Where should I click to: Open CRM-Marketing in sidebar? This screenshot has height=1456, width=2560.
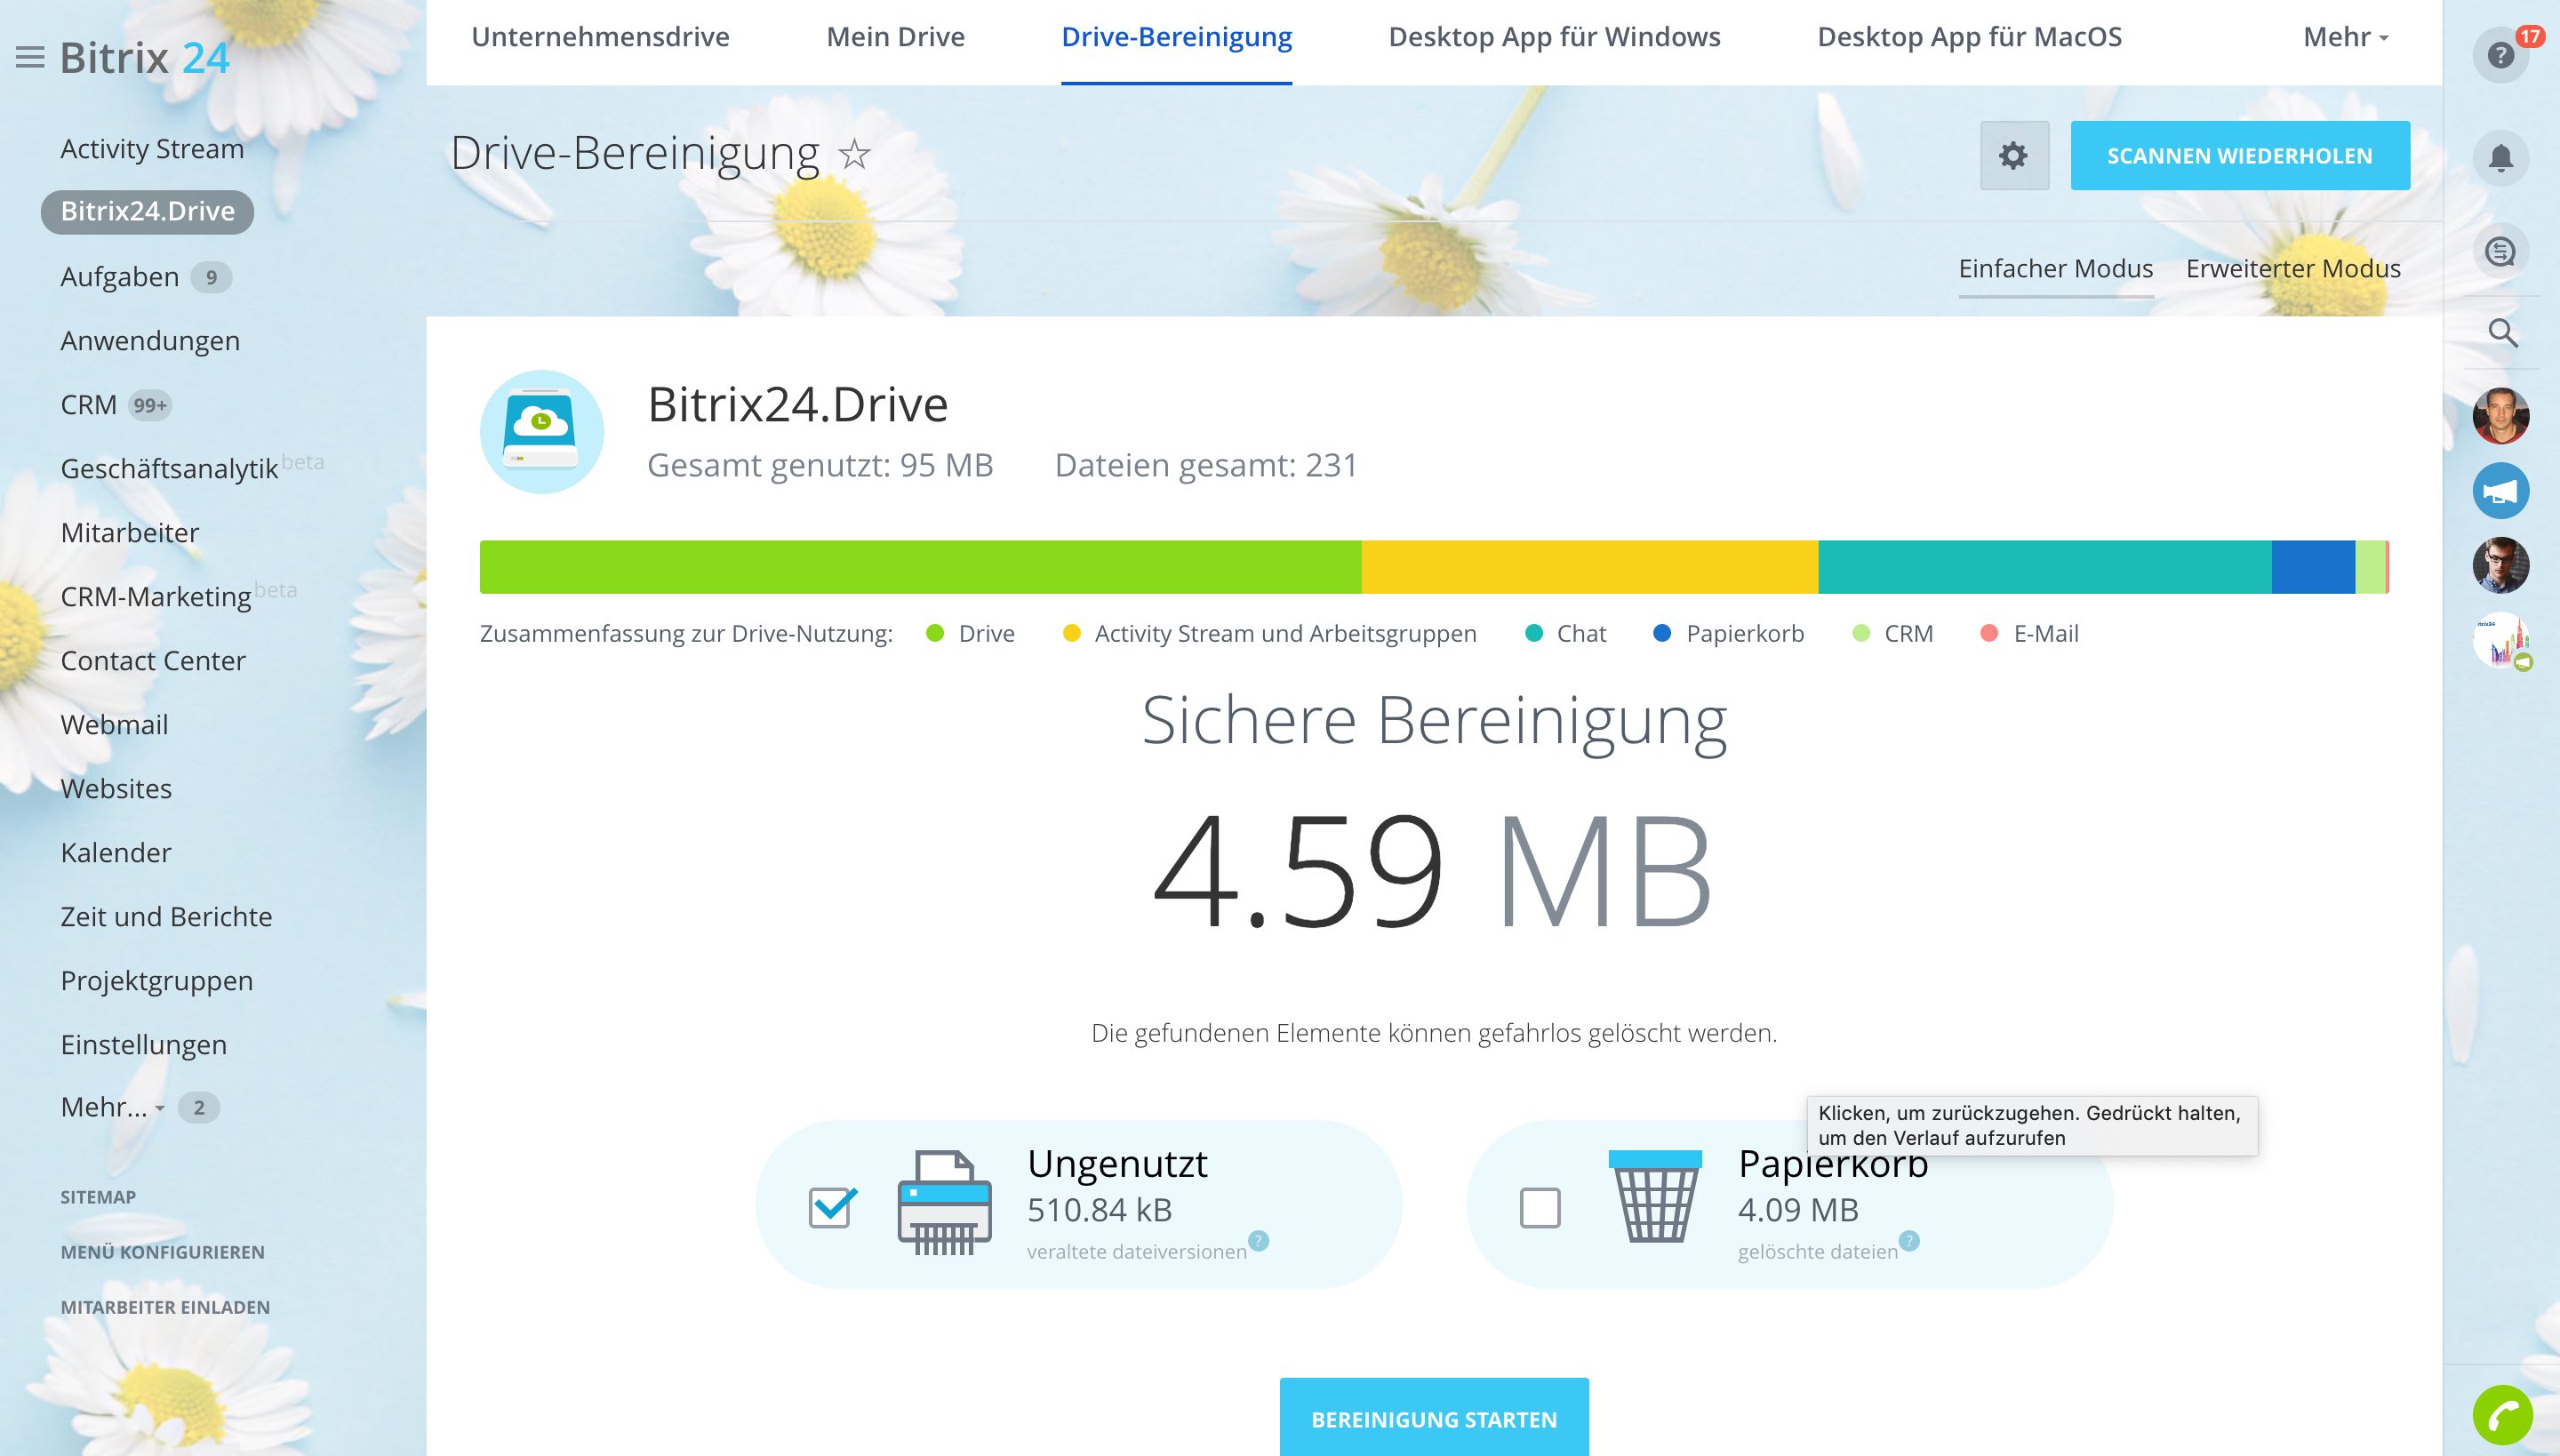[156, 597]
